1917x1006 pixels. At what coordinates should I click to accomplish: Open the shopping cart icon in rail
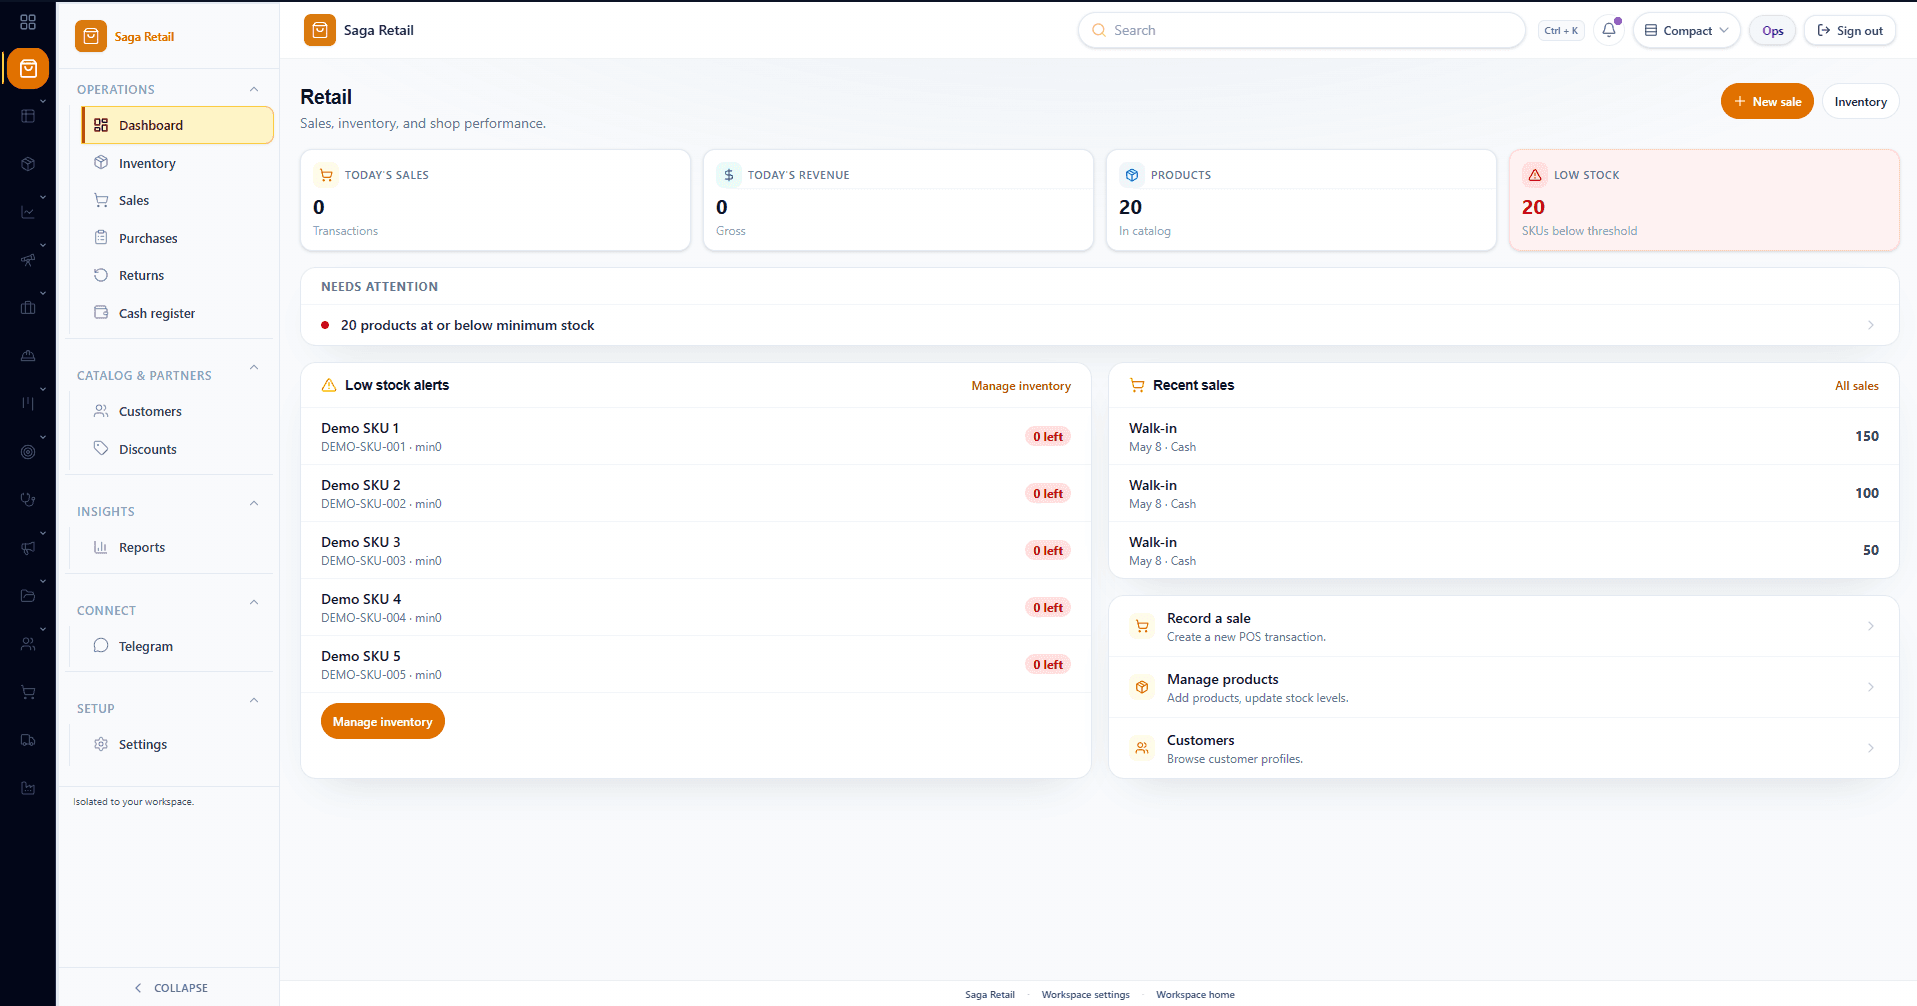click(28, 692)
